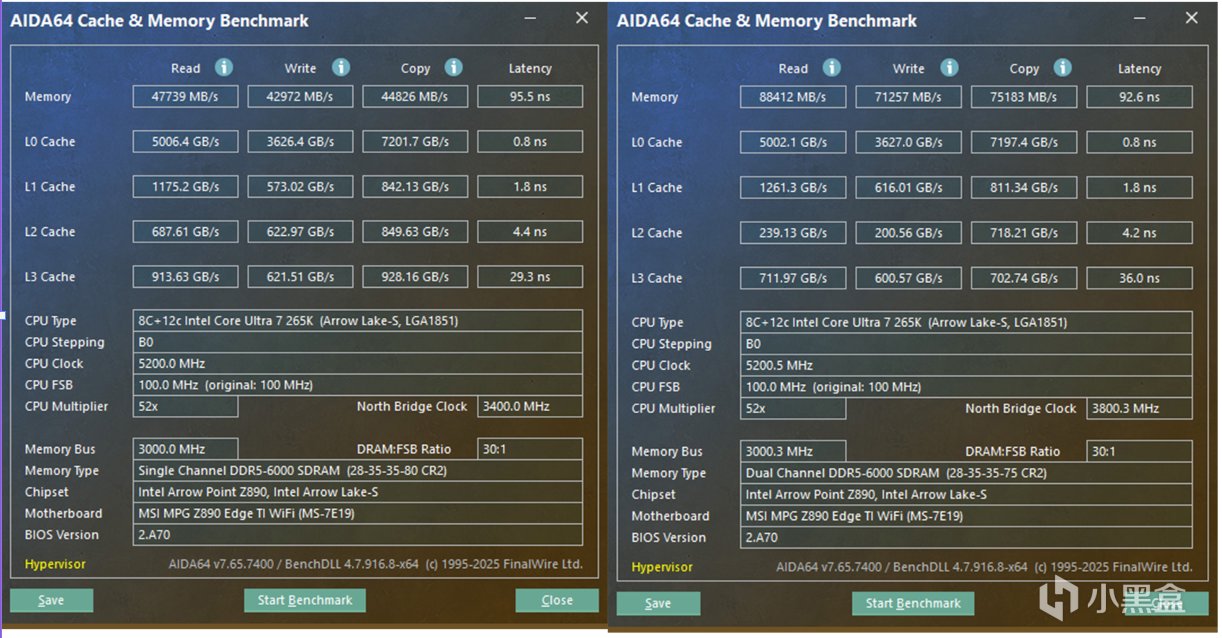Click L0 Cache read 5006.4 GB/s
Screen dimensions: 1222x638
pyautogui.click(x=186, y=141)
